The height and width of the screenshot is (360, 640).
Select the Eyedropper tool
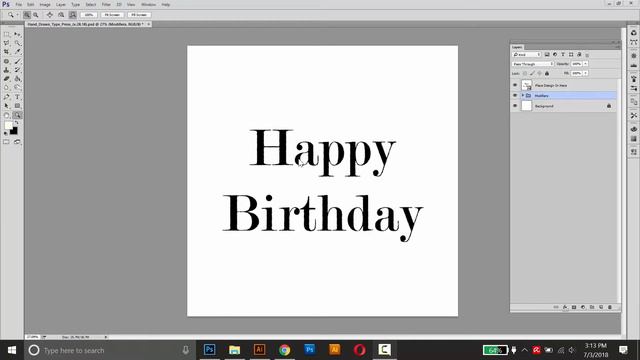click(17, 52)
